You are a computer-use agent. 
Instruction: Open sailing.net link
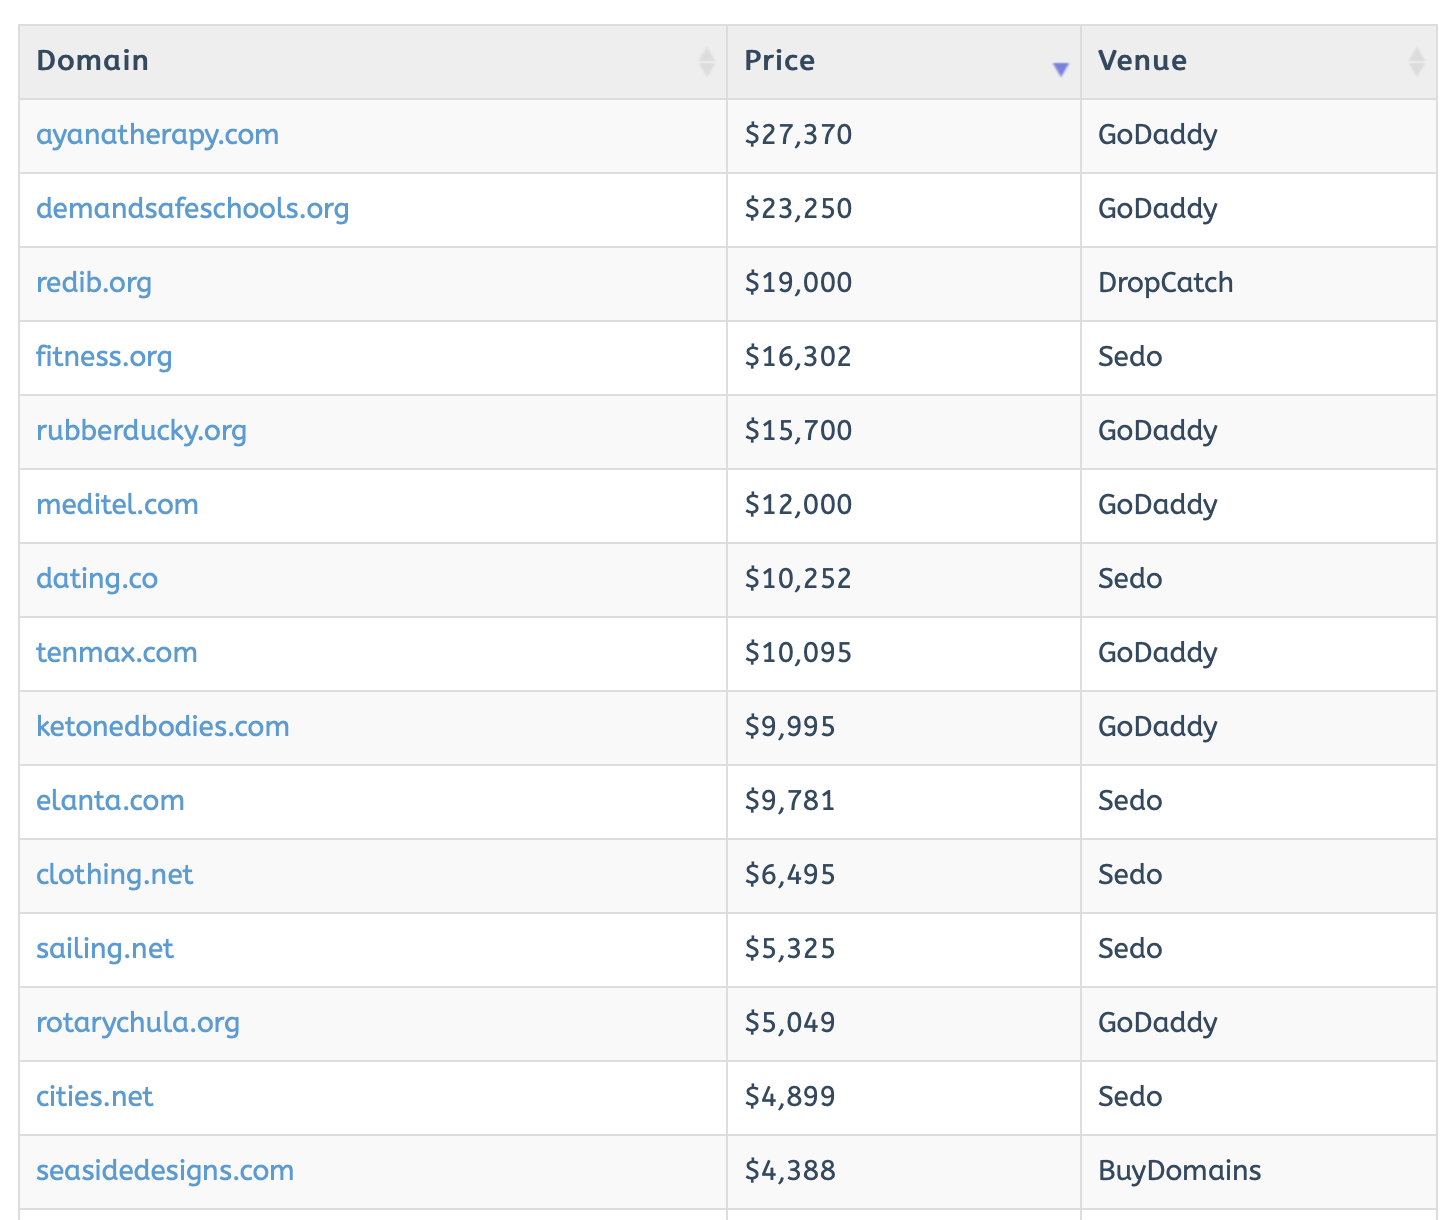point(105,949)
